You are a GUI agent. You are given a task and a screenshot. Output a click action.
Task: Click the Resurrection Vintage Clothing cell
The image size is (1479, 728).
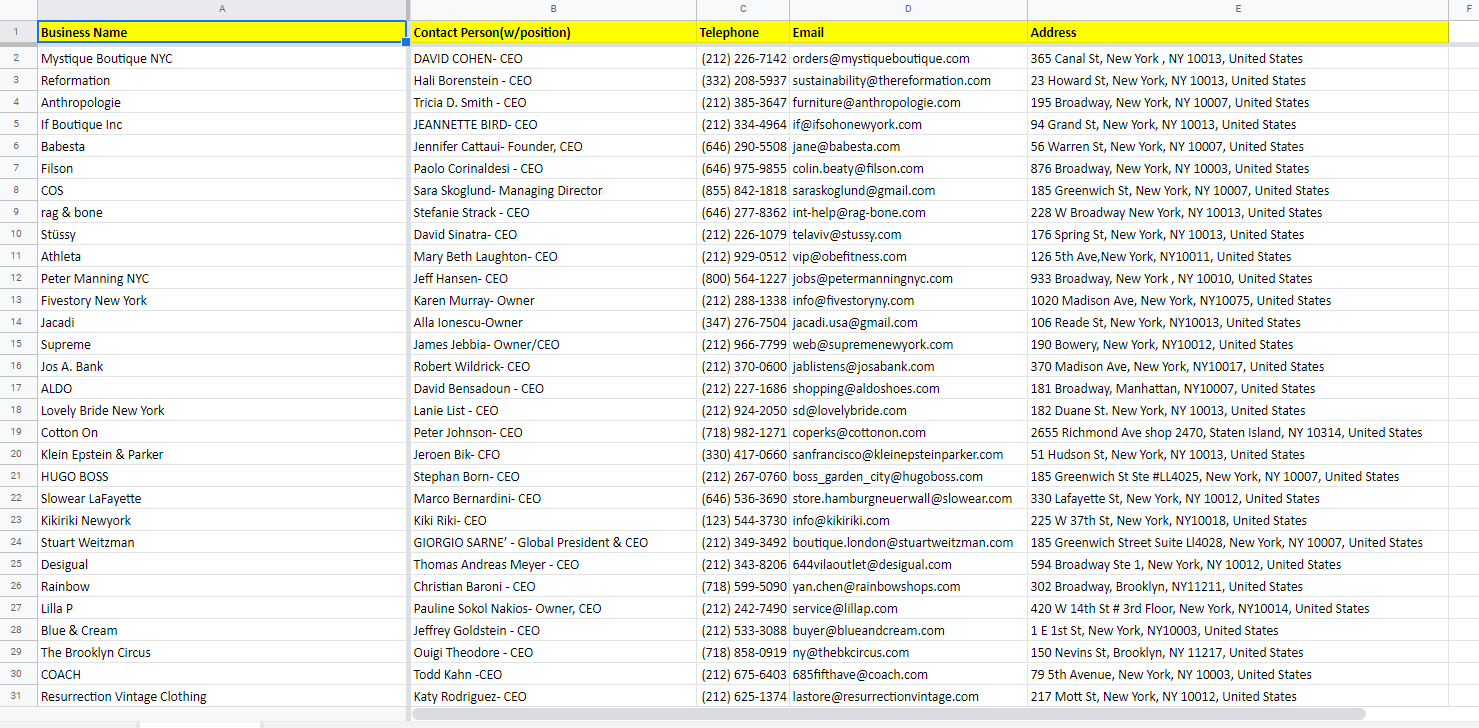[222, 696]
